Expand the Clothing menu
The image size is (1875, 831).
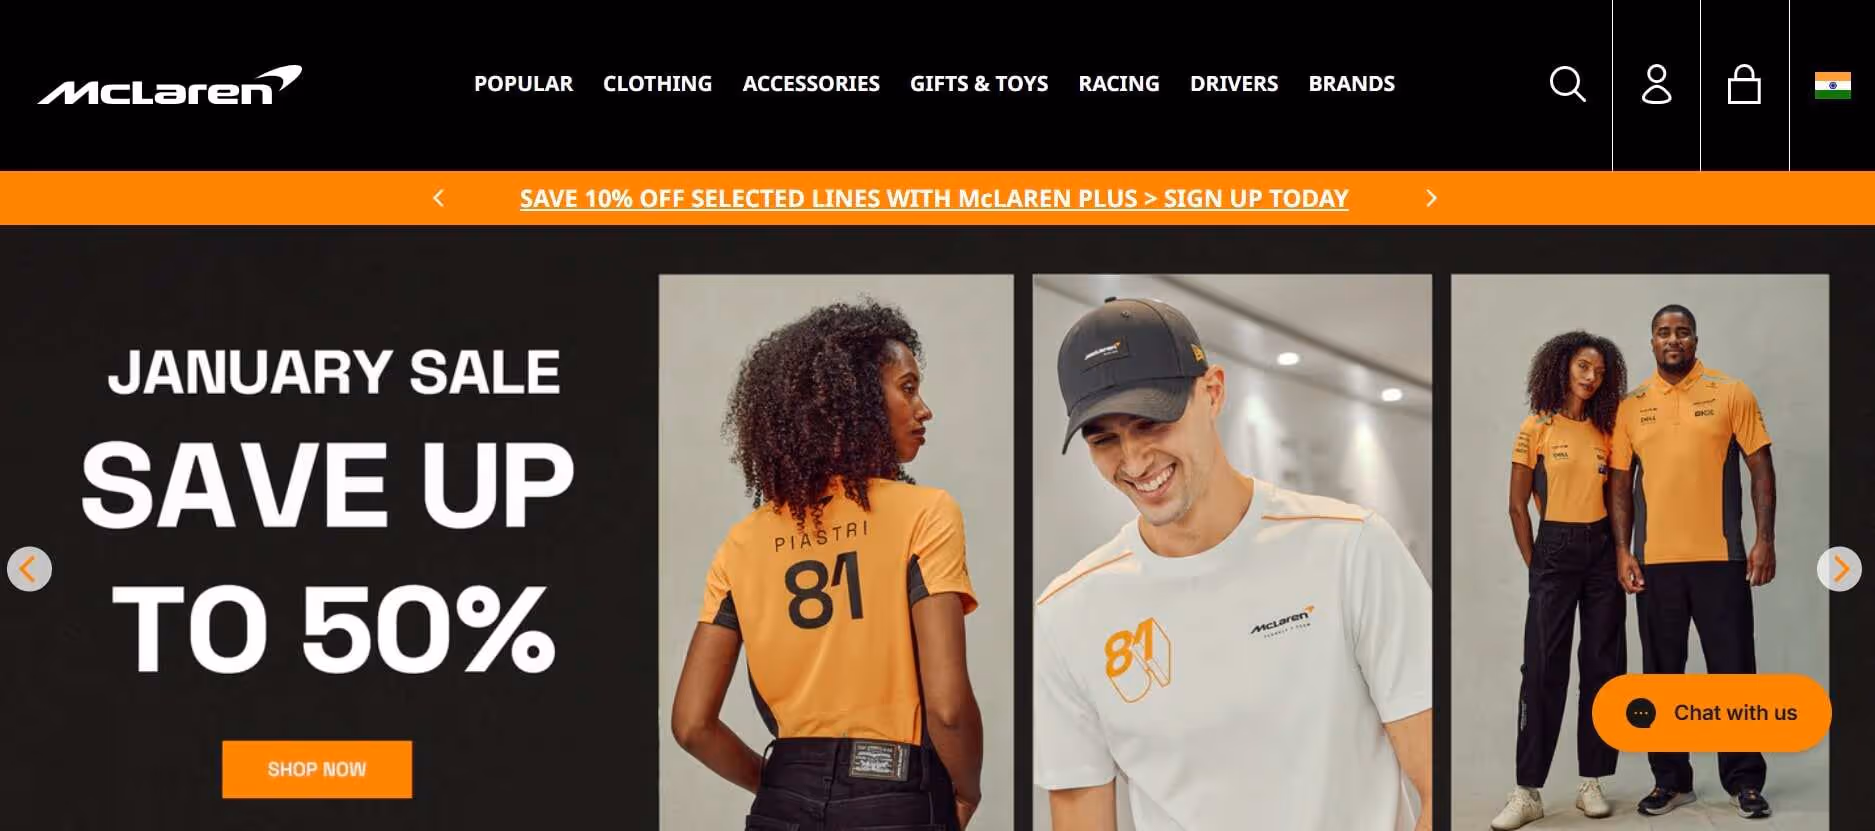click(x=657, y=84)
